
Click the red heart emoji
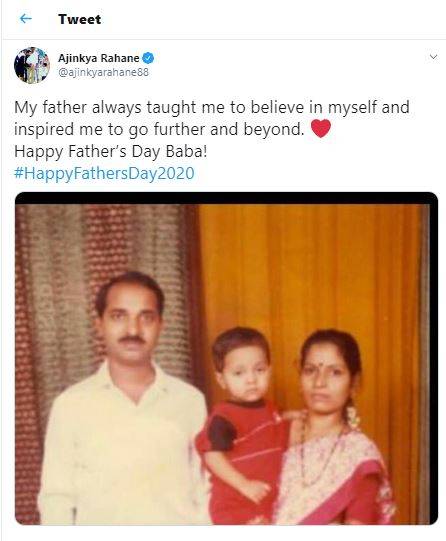tap(321, 128)
